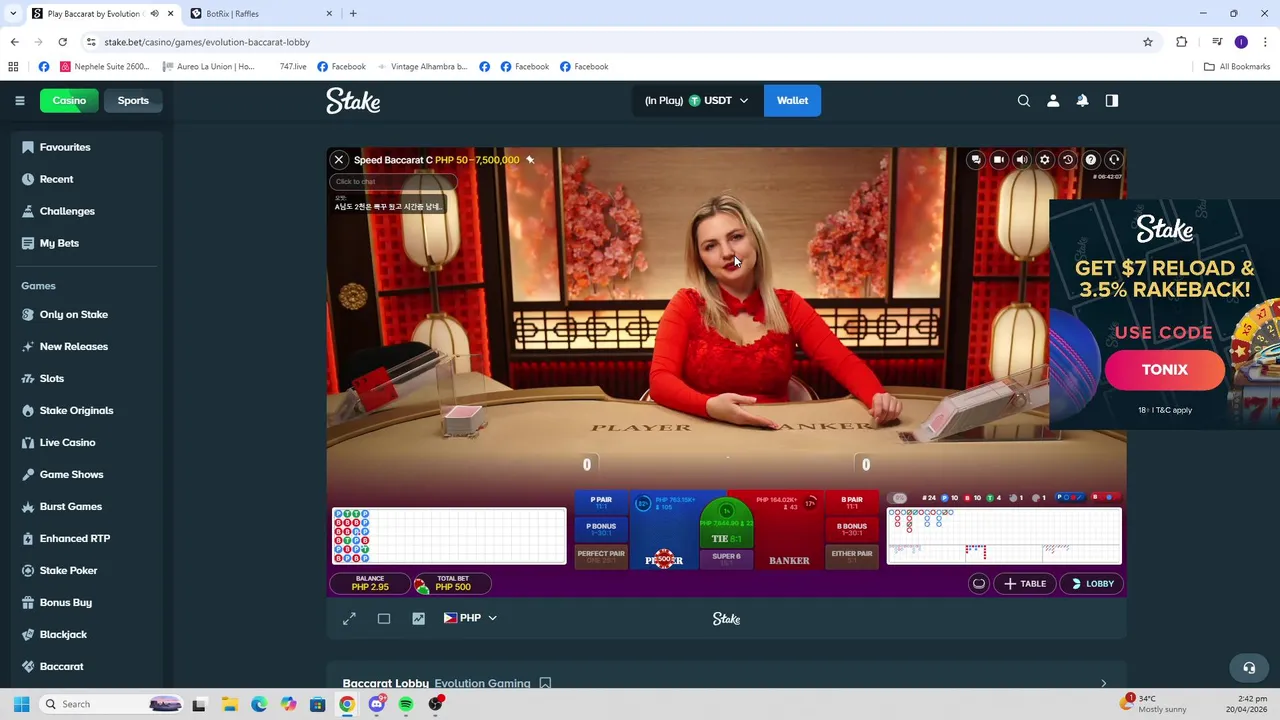Toggle the percentage statistics switch
The height and width of the screenshot is (720, 1280).
tap(899, 498)
